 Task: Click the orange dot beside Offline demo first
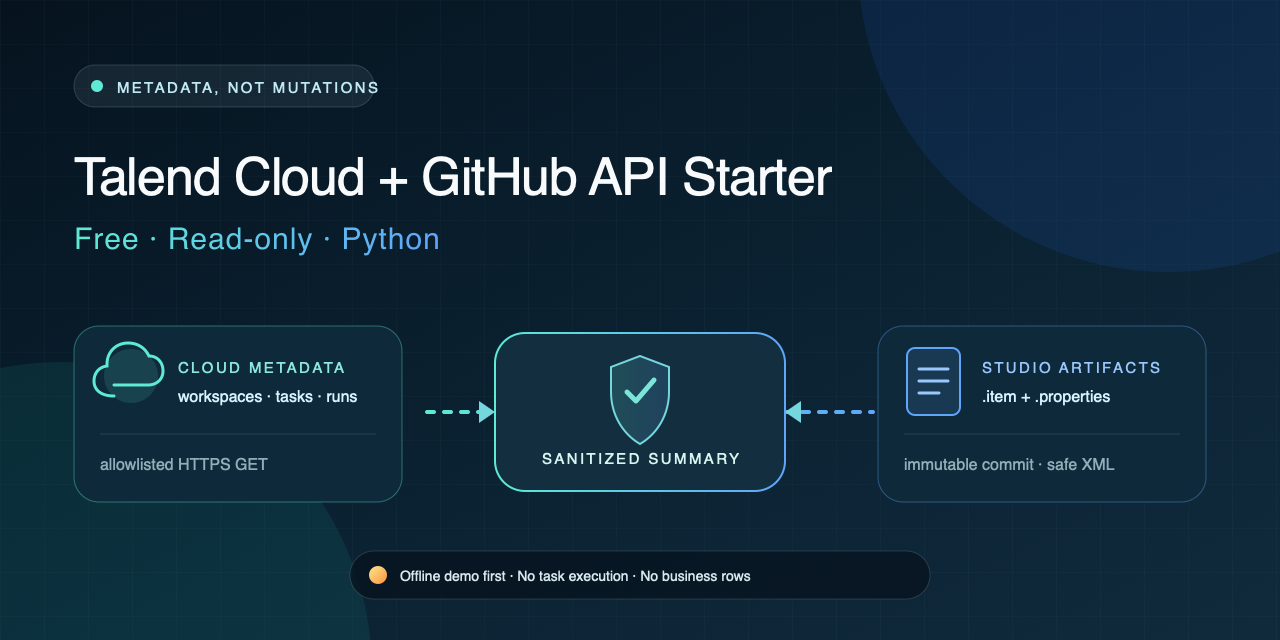point(378,575)
